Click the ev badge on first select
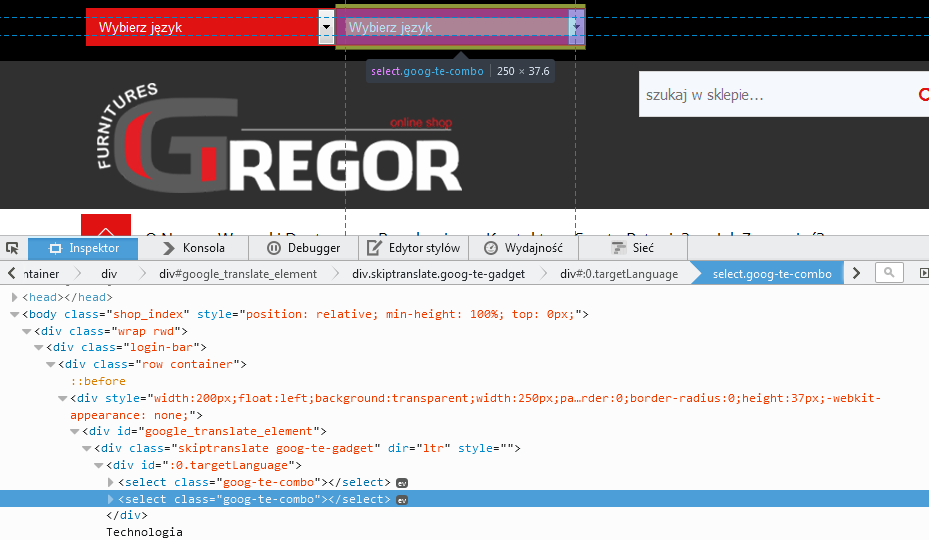Screen dimensions: 929x540 pos(402,483)
